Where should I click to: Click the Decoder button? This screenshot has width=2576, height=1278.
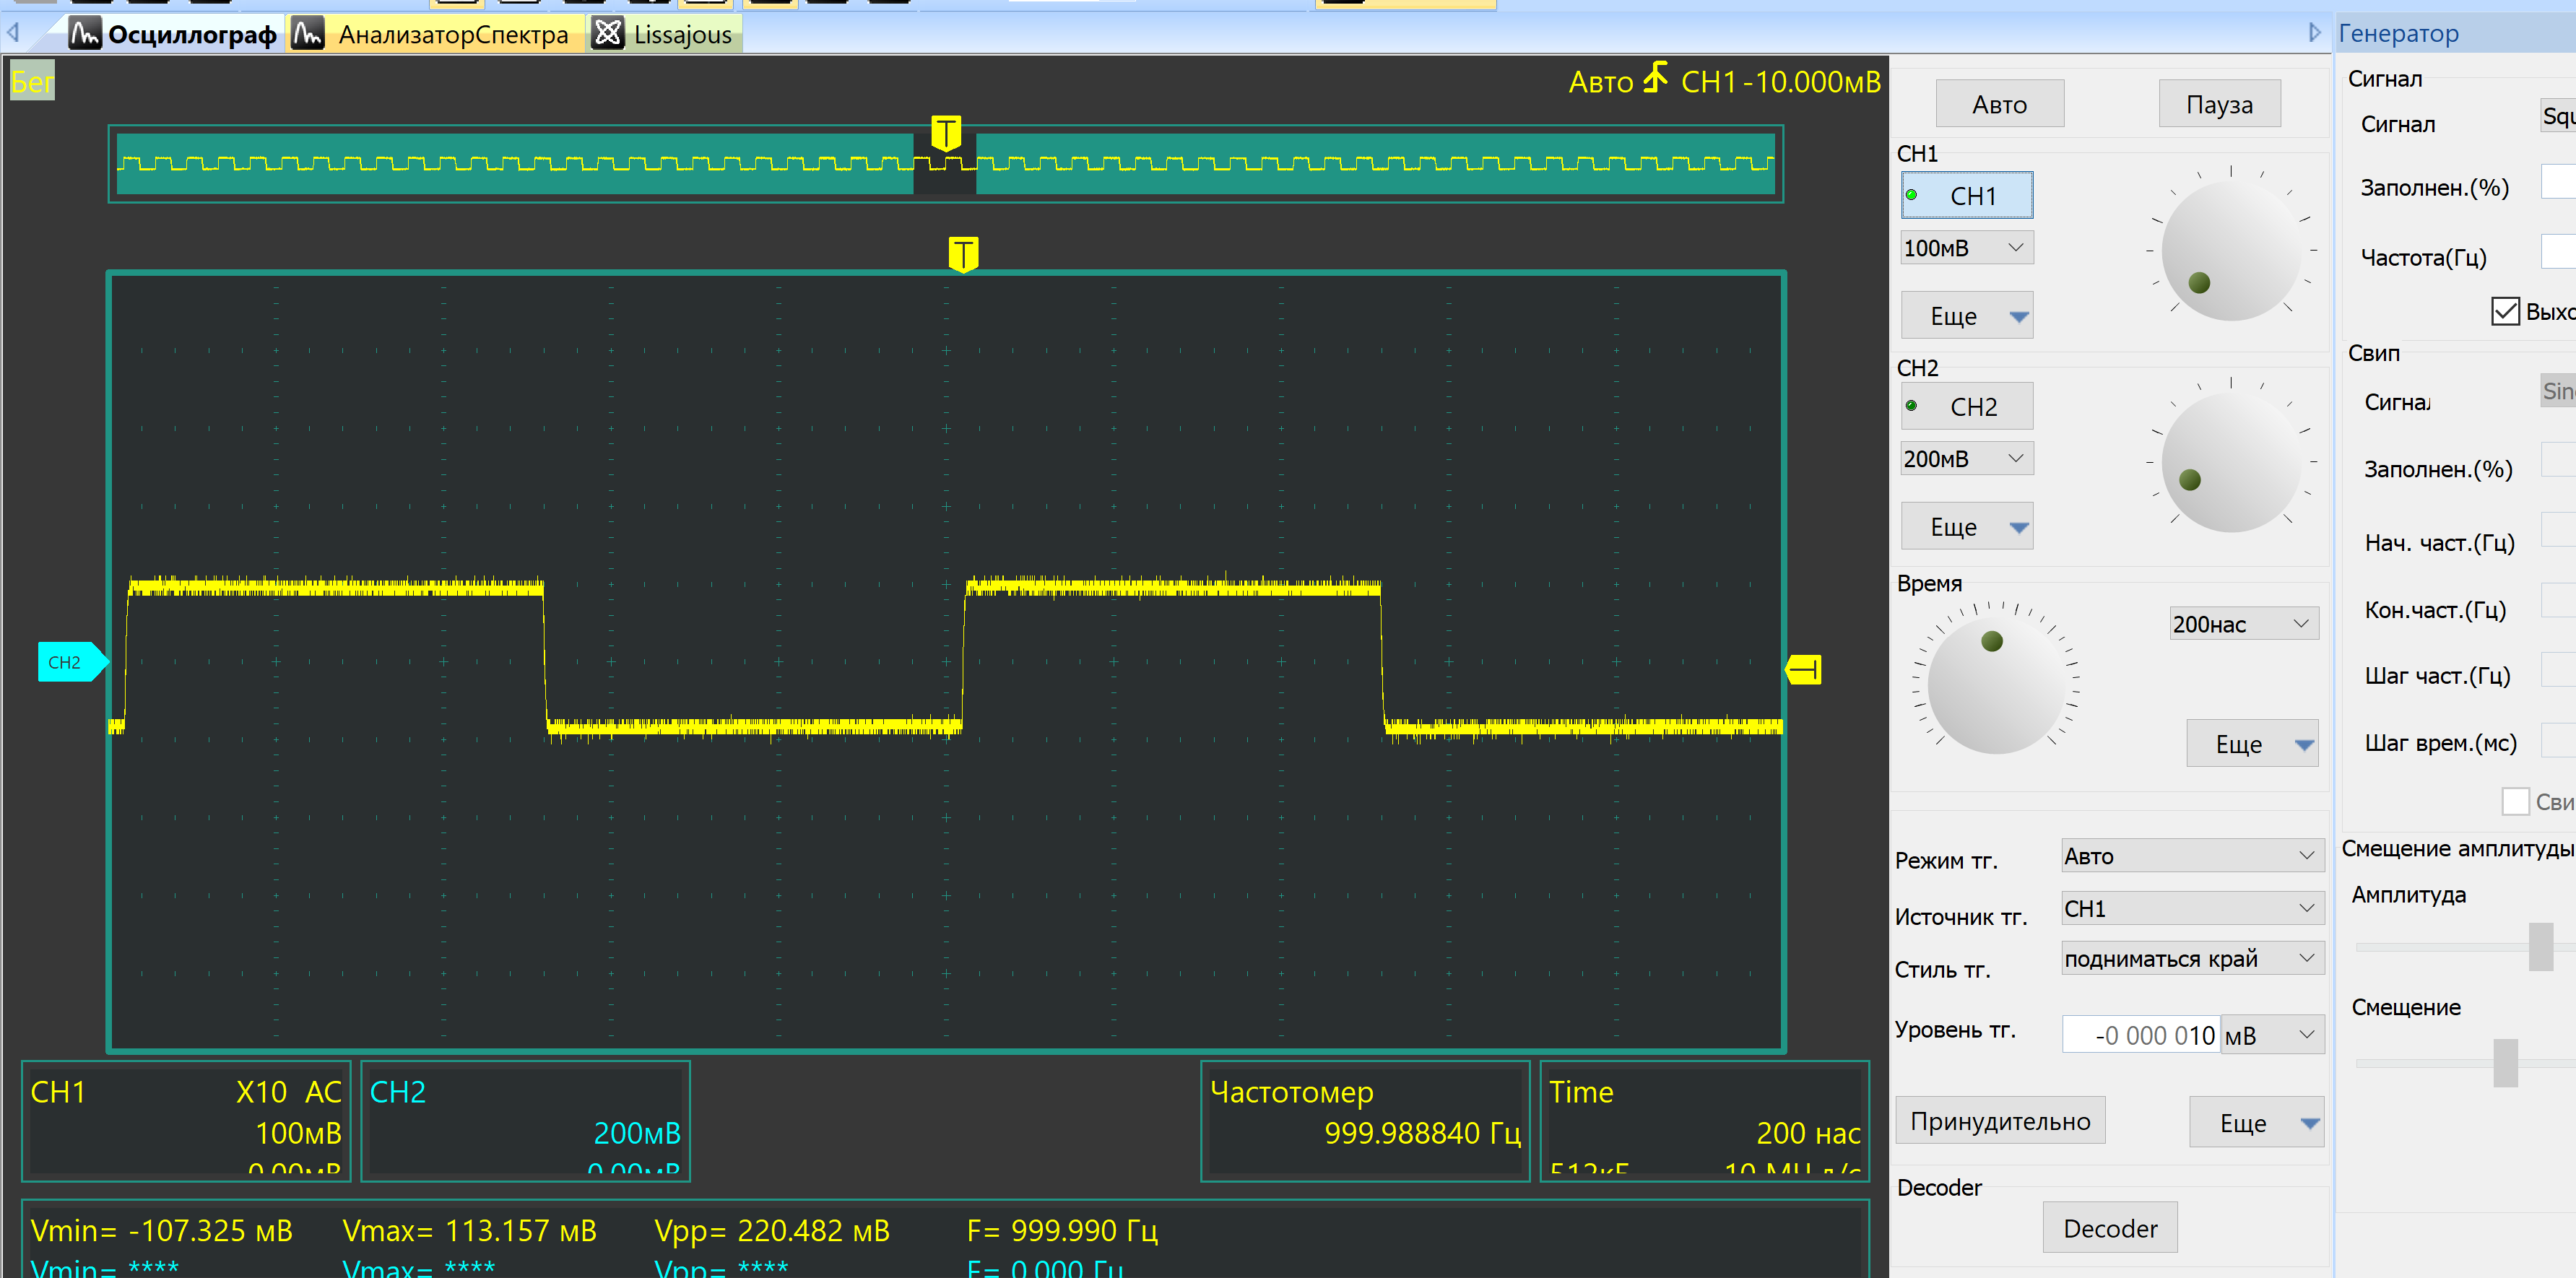coord(2109,1228)
